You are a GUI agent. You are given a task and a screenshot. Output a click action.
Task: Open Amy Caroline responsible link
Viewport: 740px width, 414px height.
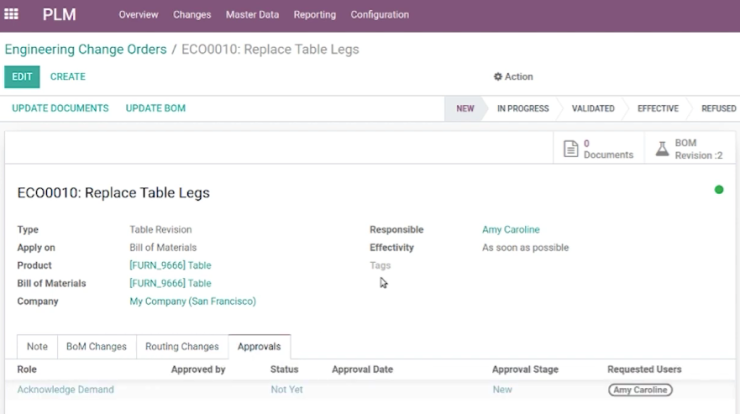pyautogui.click(x=511, y=229)
